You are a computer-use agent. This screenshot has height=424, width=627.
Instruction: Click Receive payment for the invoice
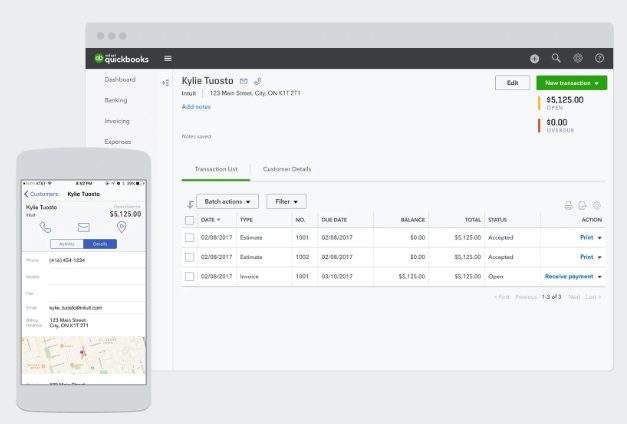[x=569, y=276]
